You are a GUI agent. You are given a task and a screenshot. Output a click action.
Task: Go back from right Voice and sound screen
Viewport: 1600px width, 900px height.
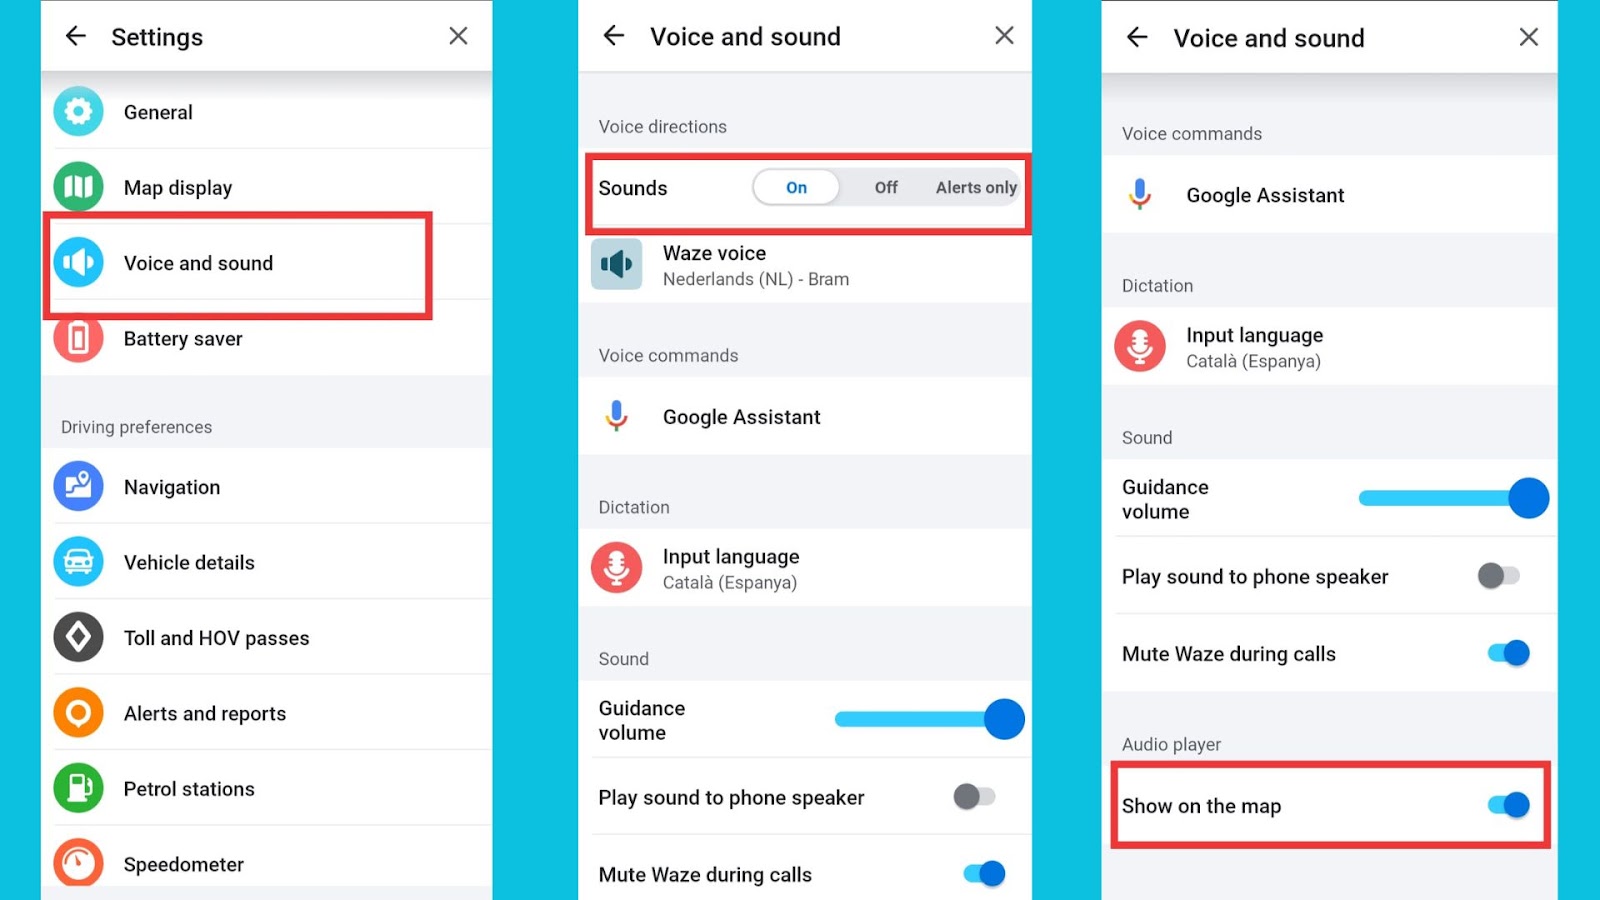[1137, 37]
